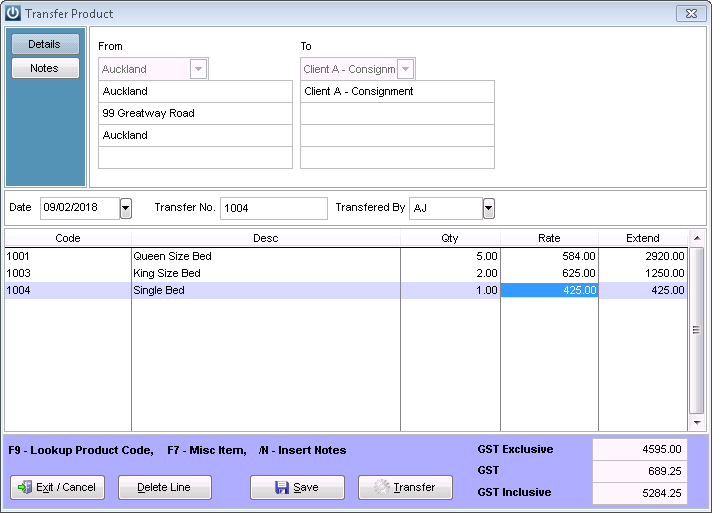Click the empty second To address line
Viewport: 712px width, 513px height.
pyautogui.click(x=397, y=113)
